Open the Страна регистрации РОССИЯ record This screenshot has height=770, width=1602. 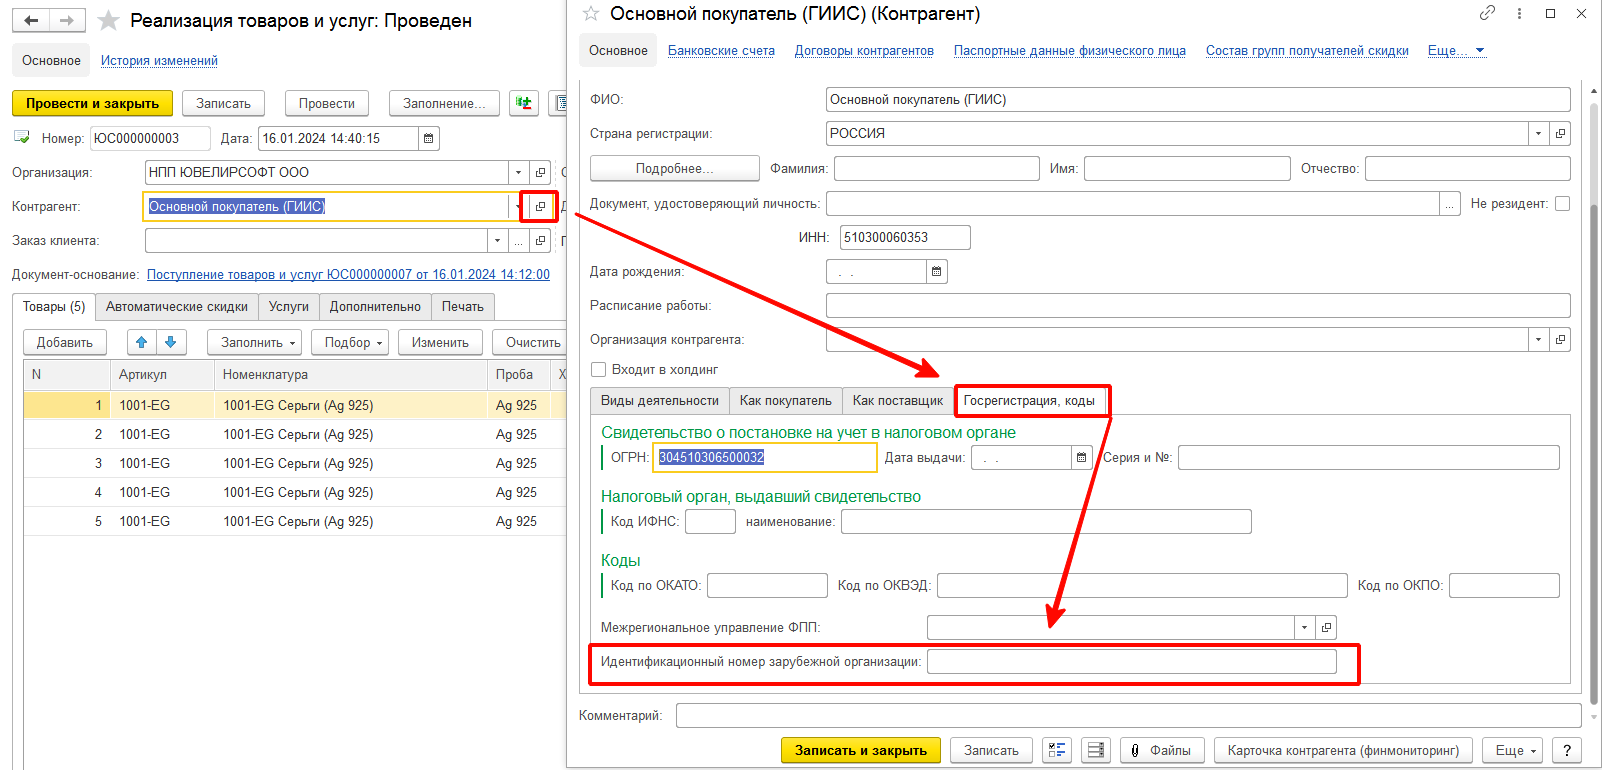[x=1560, y=133]
